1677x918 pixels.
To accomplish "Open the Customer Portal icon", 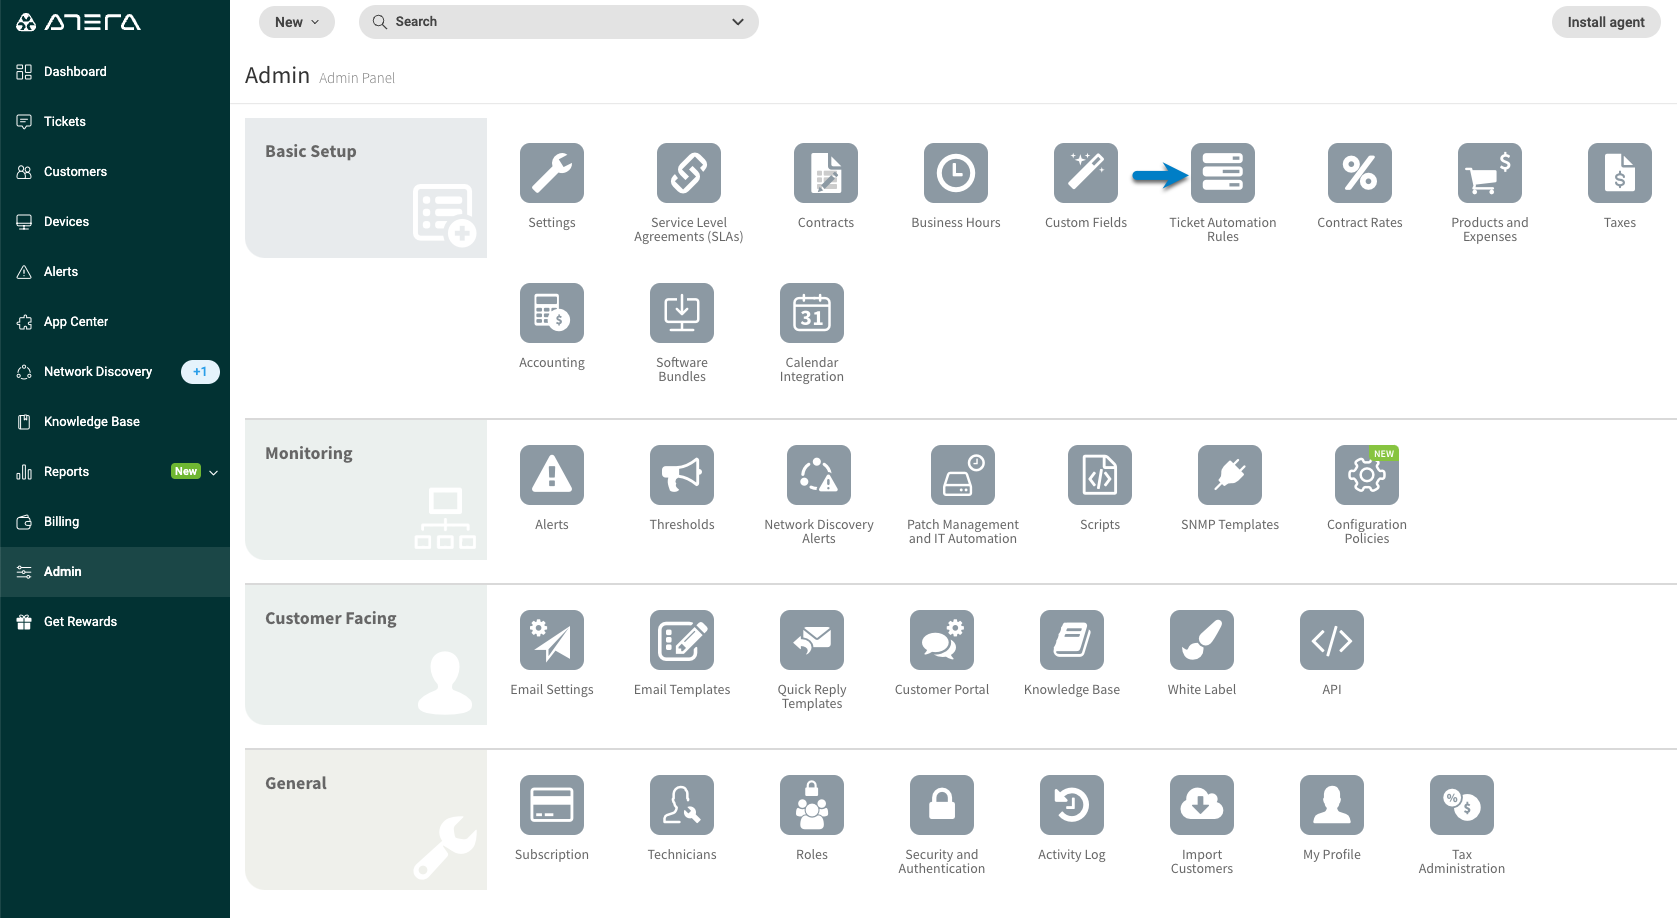I will (x=942, y=640).
